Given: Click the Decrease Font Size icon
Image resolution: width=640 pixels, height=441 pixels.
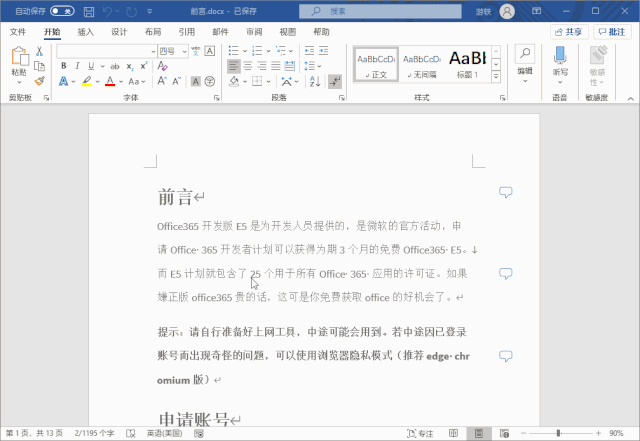Looking at the screenshot, I should 176,81.
